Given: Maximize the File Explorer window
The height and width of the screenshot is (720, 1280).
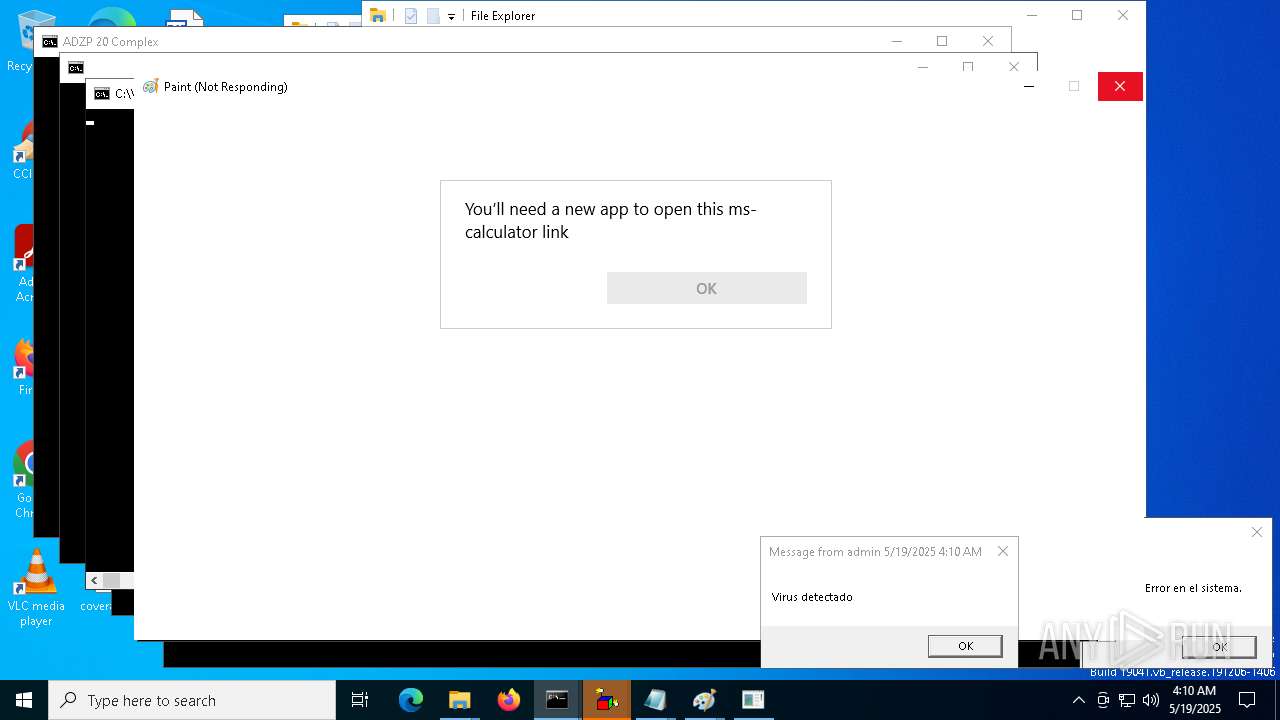Looking at the screenshot, I should click(1077, 15).
